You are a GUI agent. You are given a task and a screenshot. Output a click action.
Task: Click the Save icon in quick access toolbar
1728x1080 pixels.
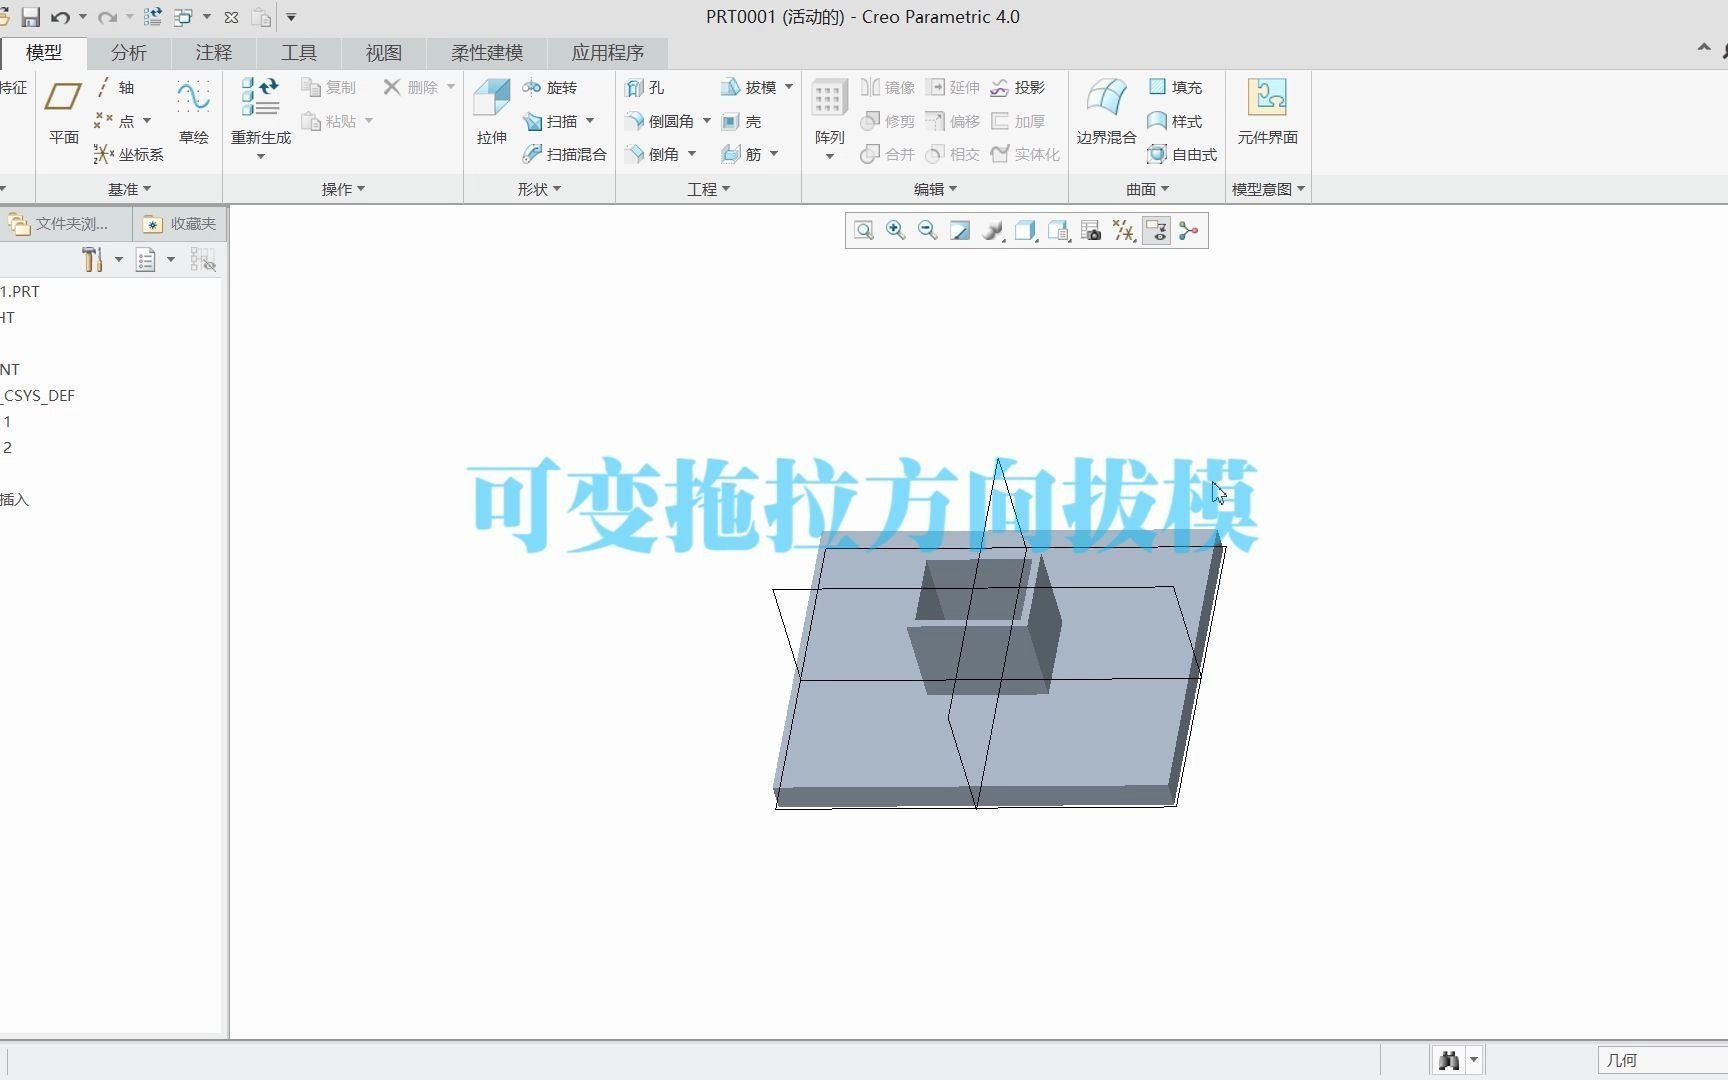pos(30,17)
